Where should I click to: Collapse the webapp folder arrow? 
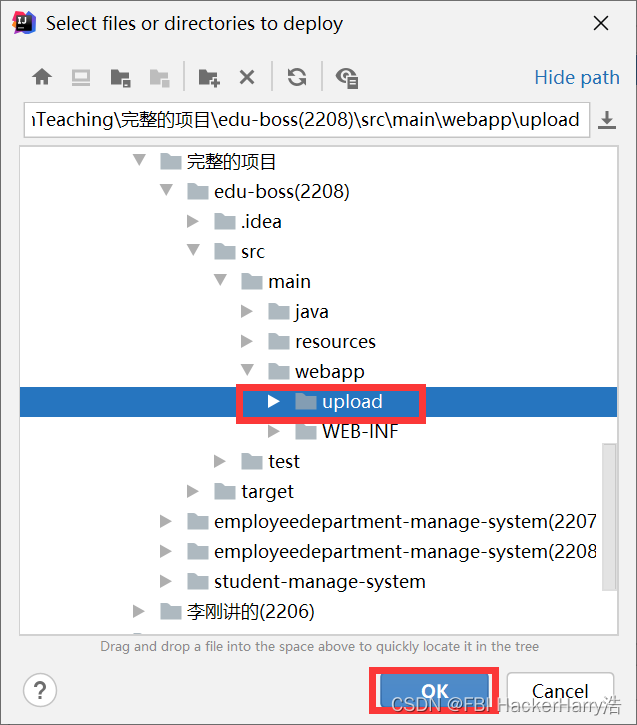point(247,370)
